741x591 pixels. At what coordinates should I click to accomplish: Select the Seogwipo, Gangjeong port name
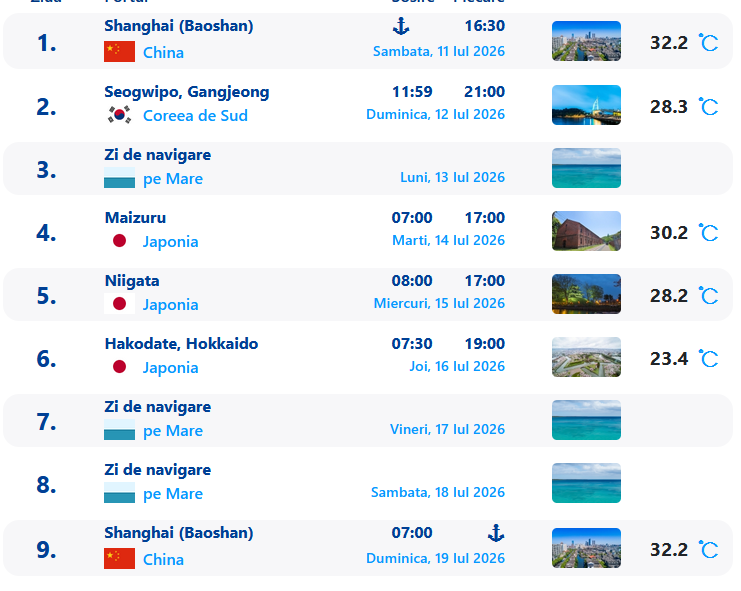(x=187, y=92)
